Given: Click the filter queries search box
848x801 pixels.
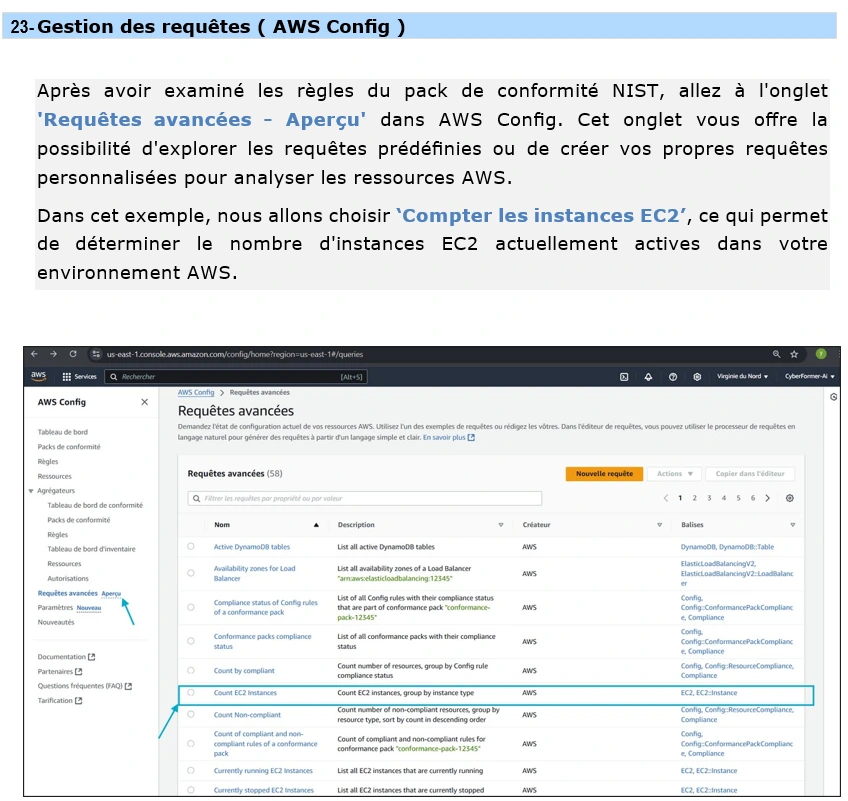Looking at the screenshot, I should tap(365, 498).
